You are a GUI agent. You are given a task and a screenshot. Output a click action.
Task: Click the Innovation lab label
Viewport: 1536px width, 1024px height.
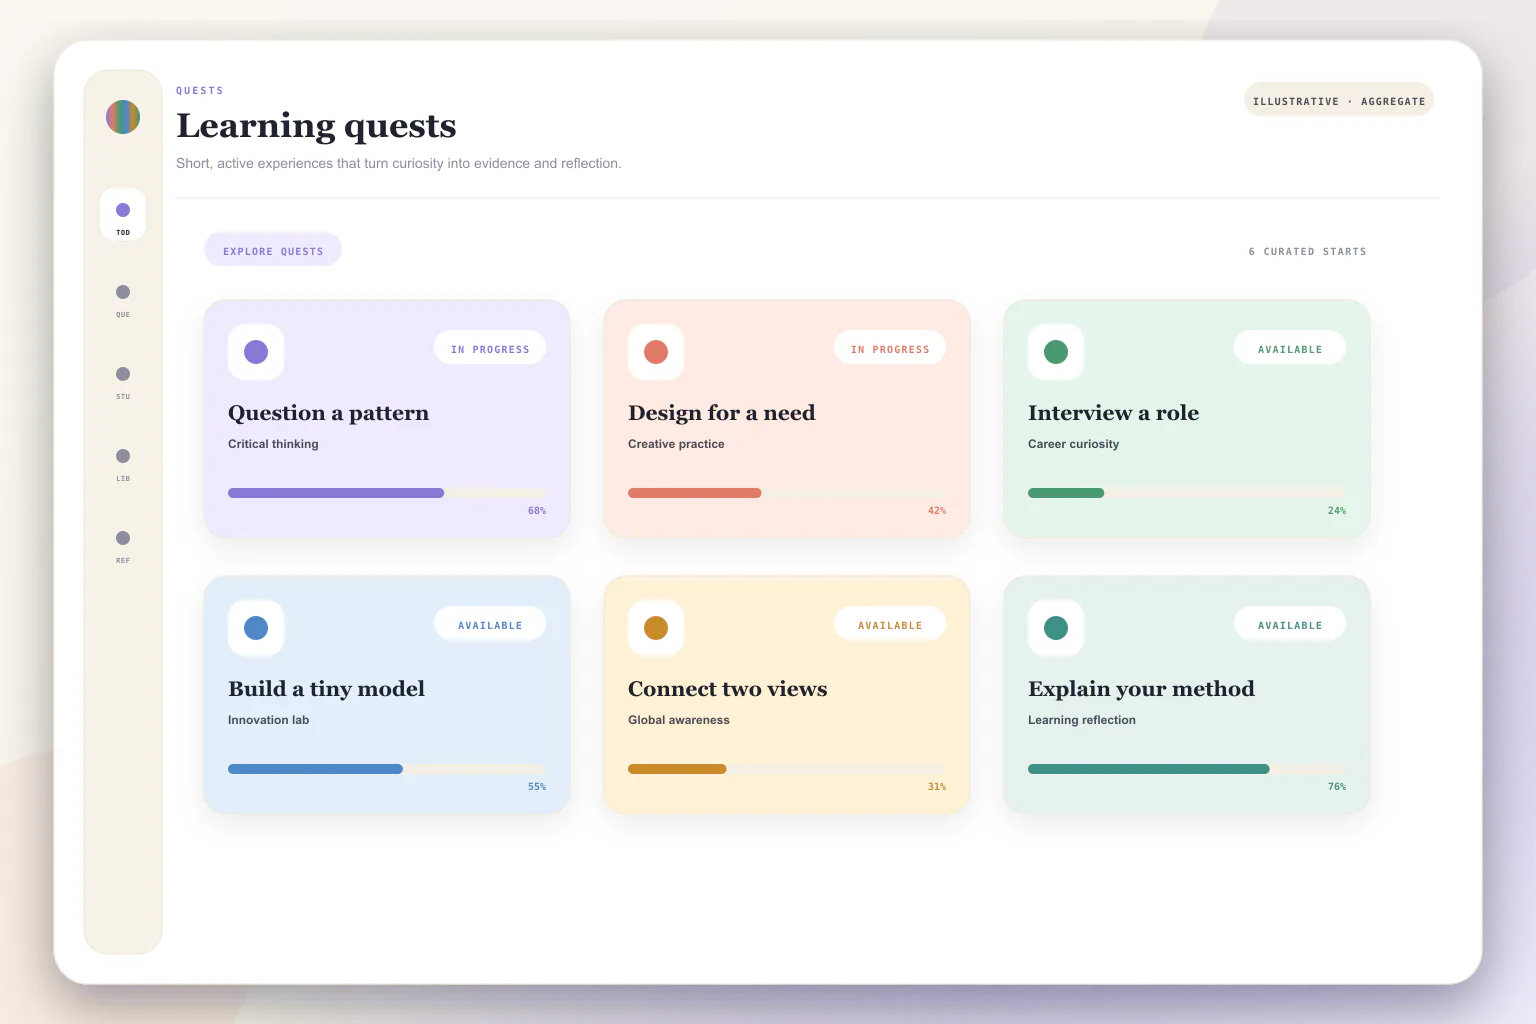click(x=268, y=720)
